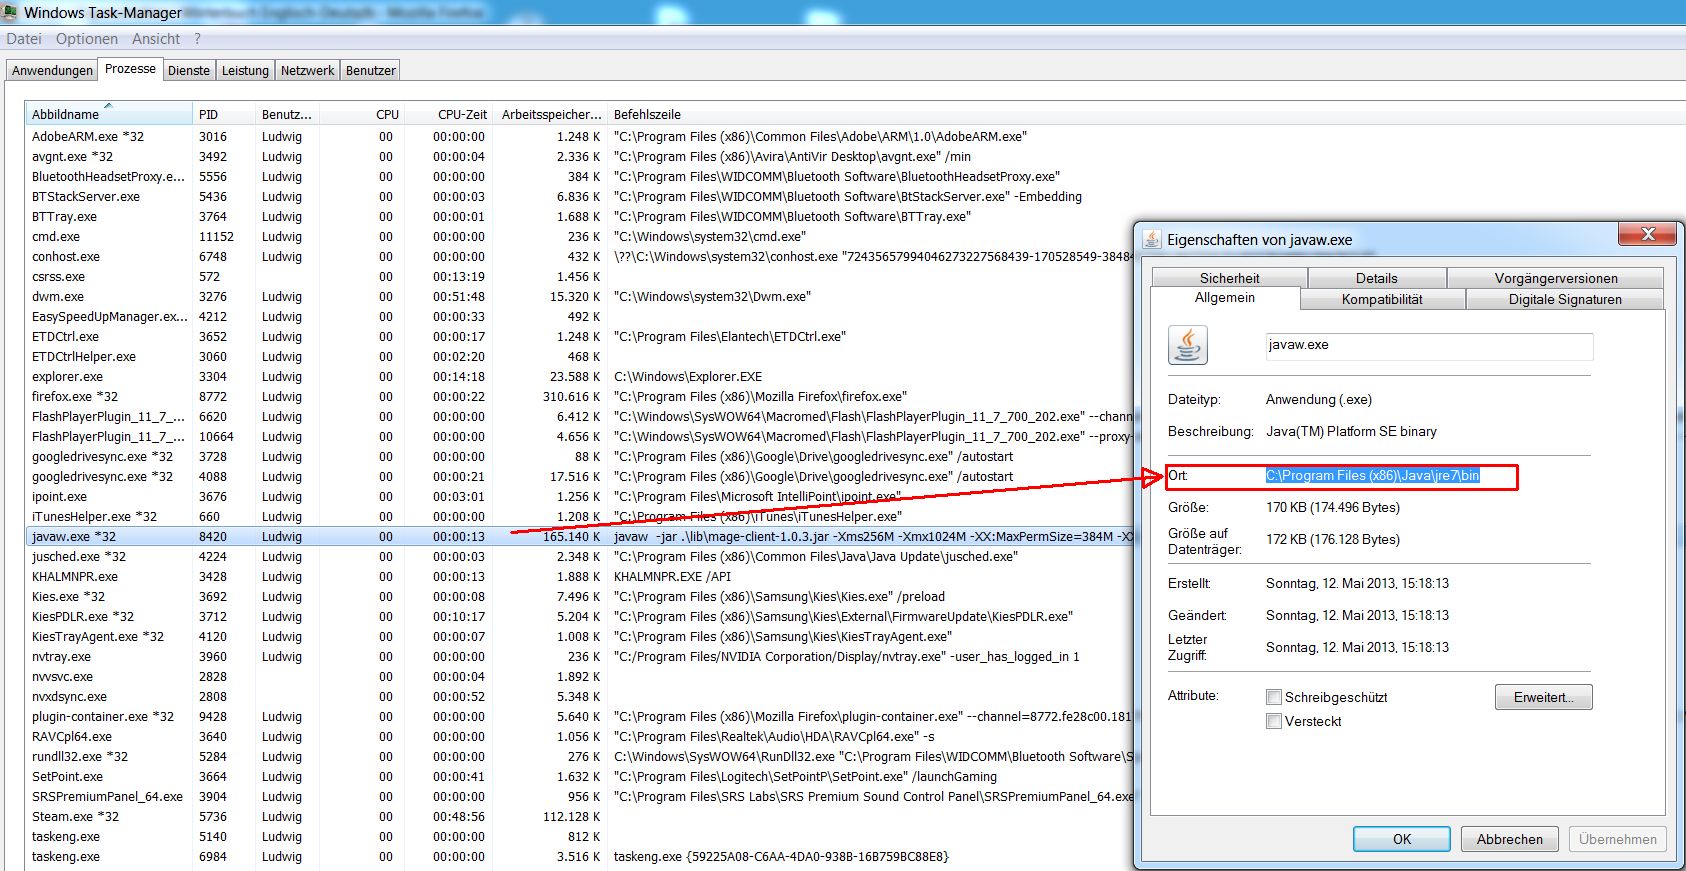Switch to the Leistung tab

click(x=245, y=71)
